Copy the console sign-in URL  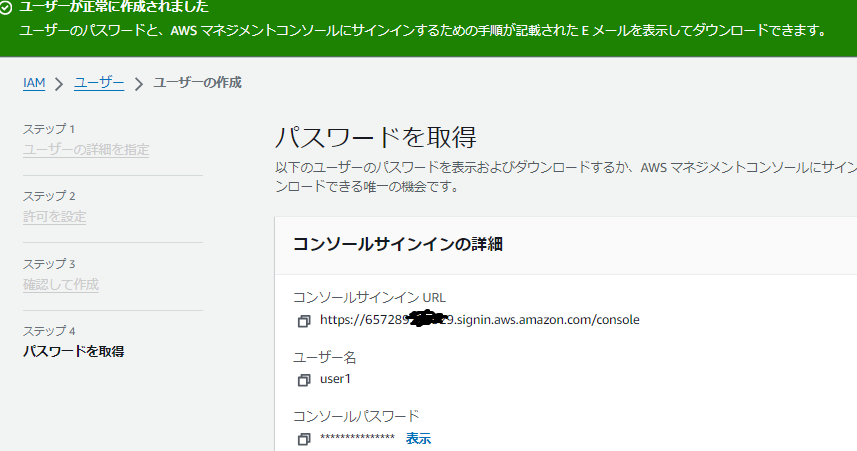[304, 321]
